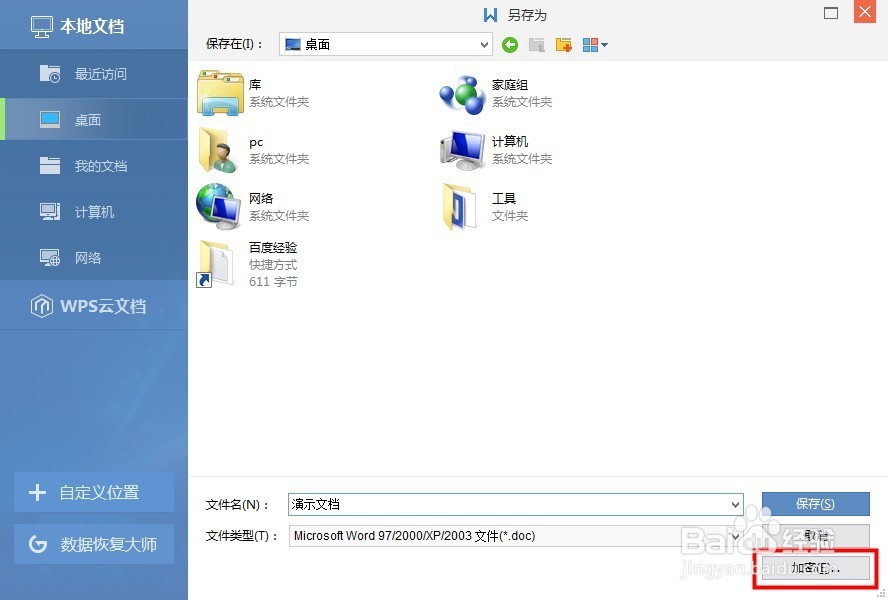This screenshot has height=600, width=888.
Task: Create a new folder with the toolbar icon
Action: (564, 44)
